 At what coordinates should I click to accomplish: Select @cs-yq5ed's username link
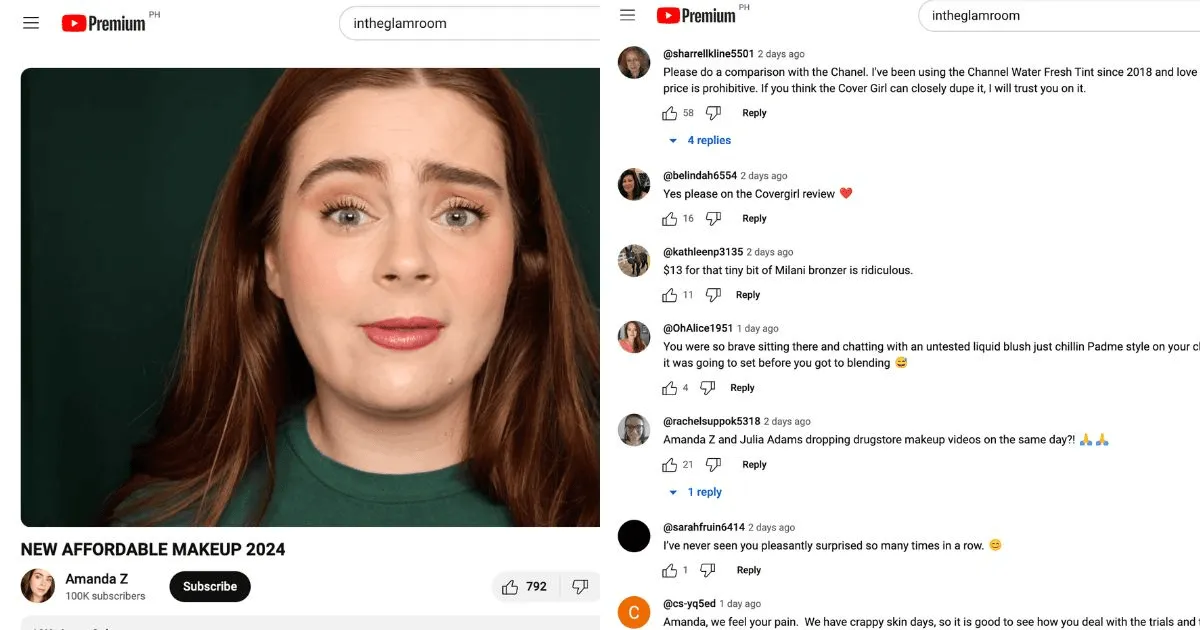[689, 603]
